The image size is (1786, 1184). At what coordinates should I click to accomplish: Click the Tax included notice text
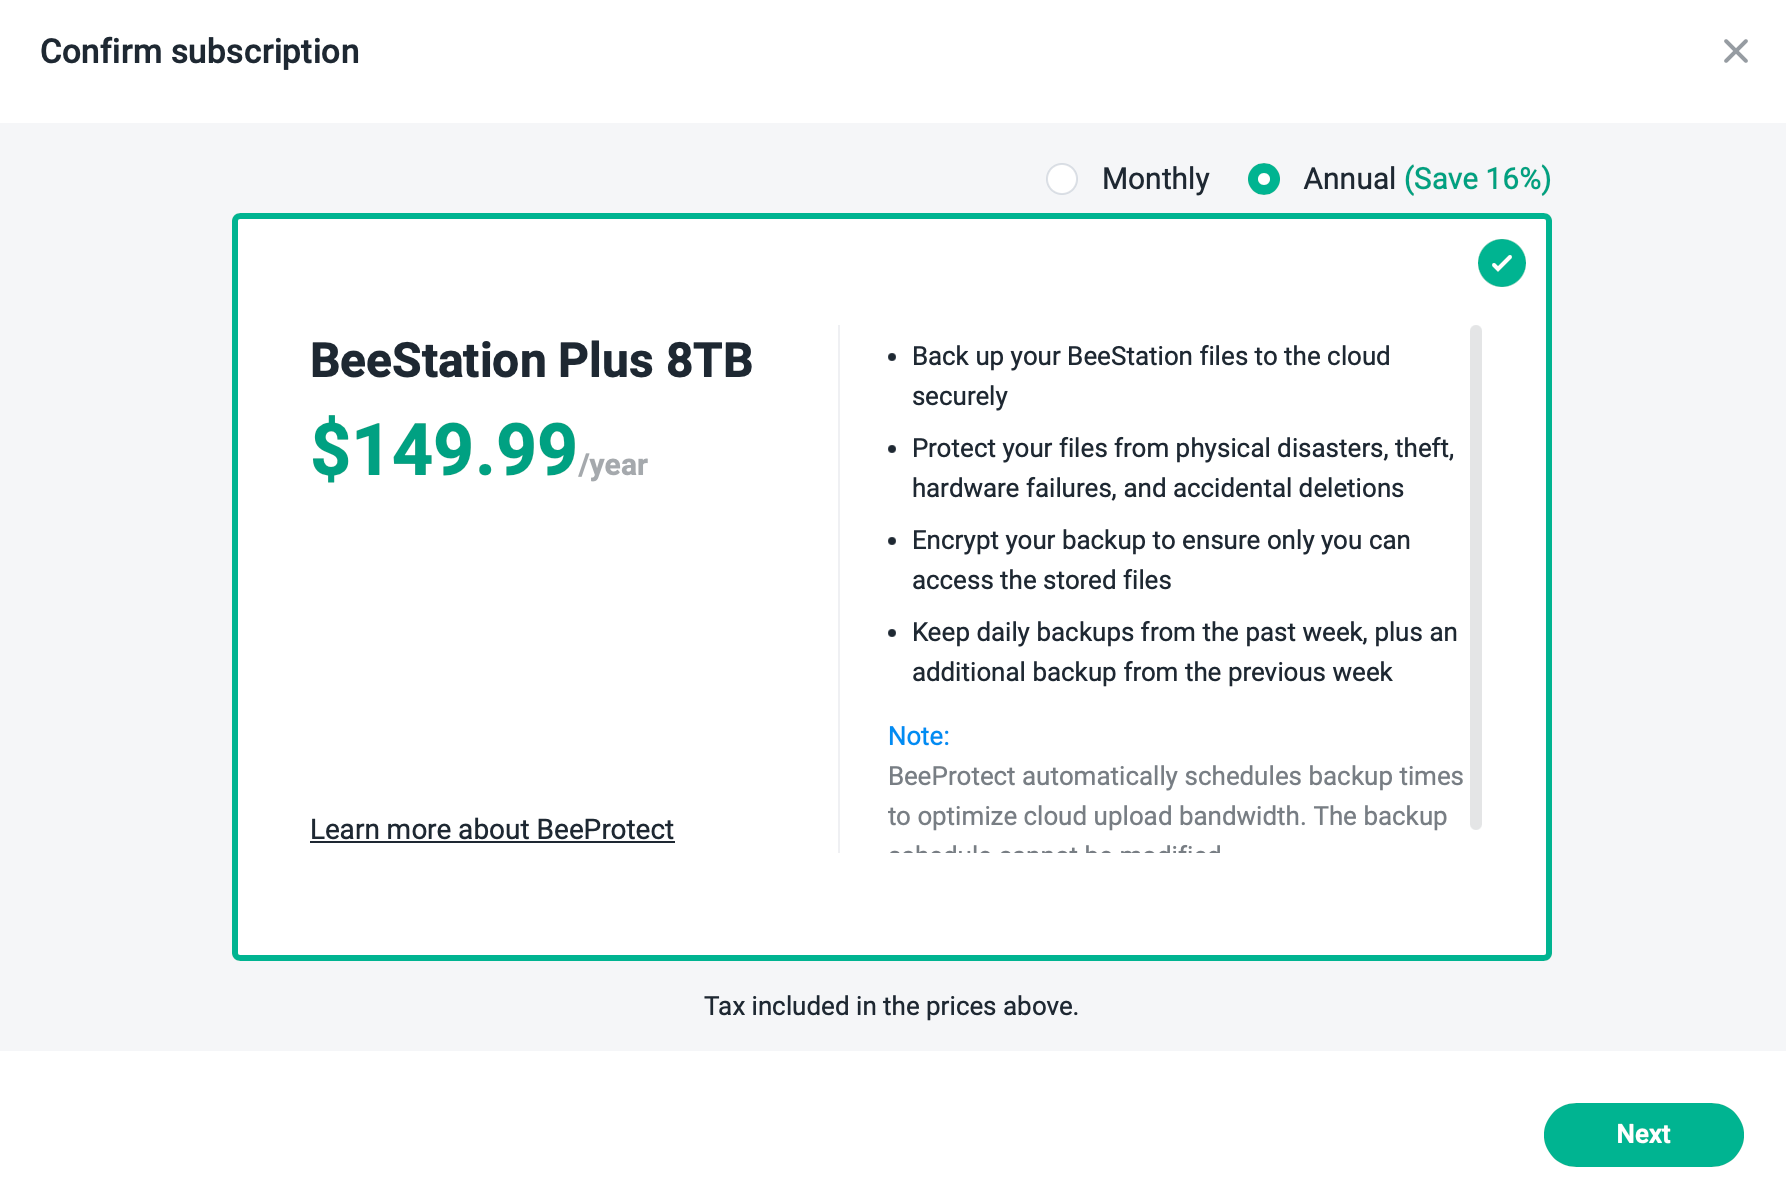pyautogui.click(x=891, y=1006)
